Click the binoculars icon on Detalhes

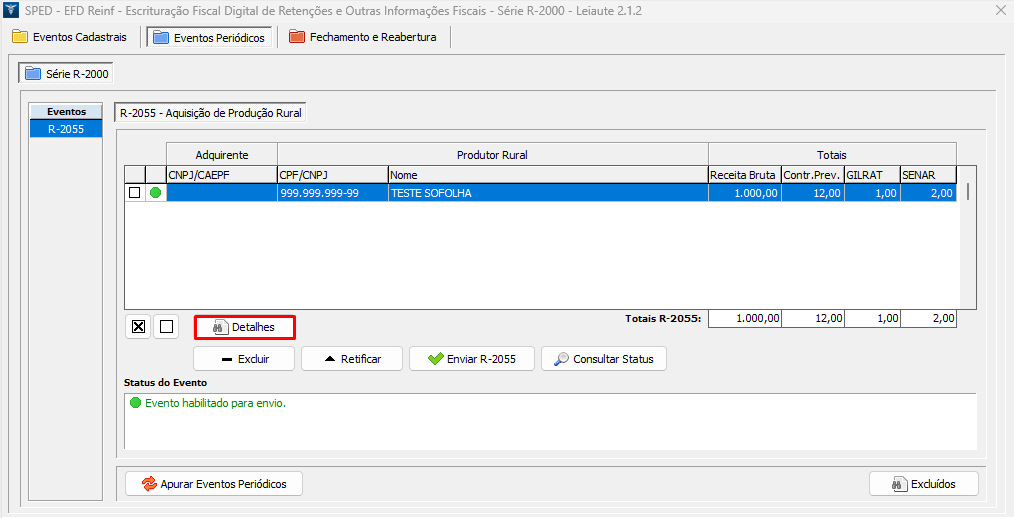tap(220, 327)
